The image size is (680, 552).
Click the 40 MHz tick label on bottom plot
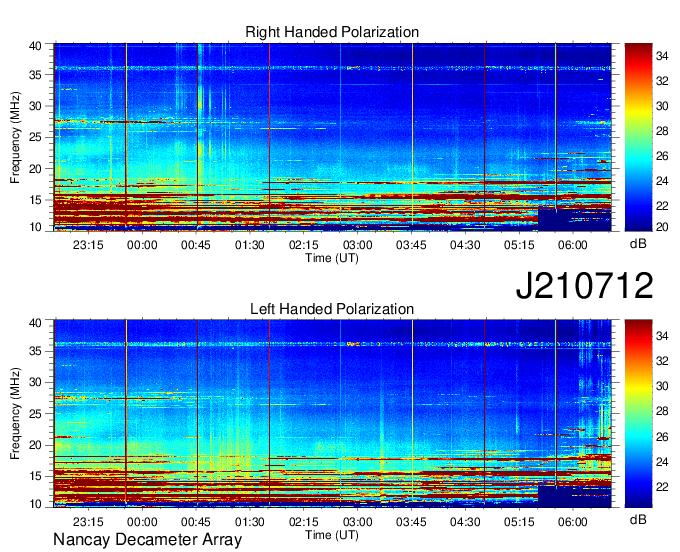click(x=35, y=323)
